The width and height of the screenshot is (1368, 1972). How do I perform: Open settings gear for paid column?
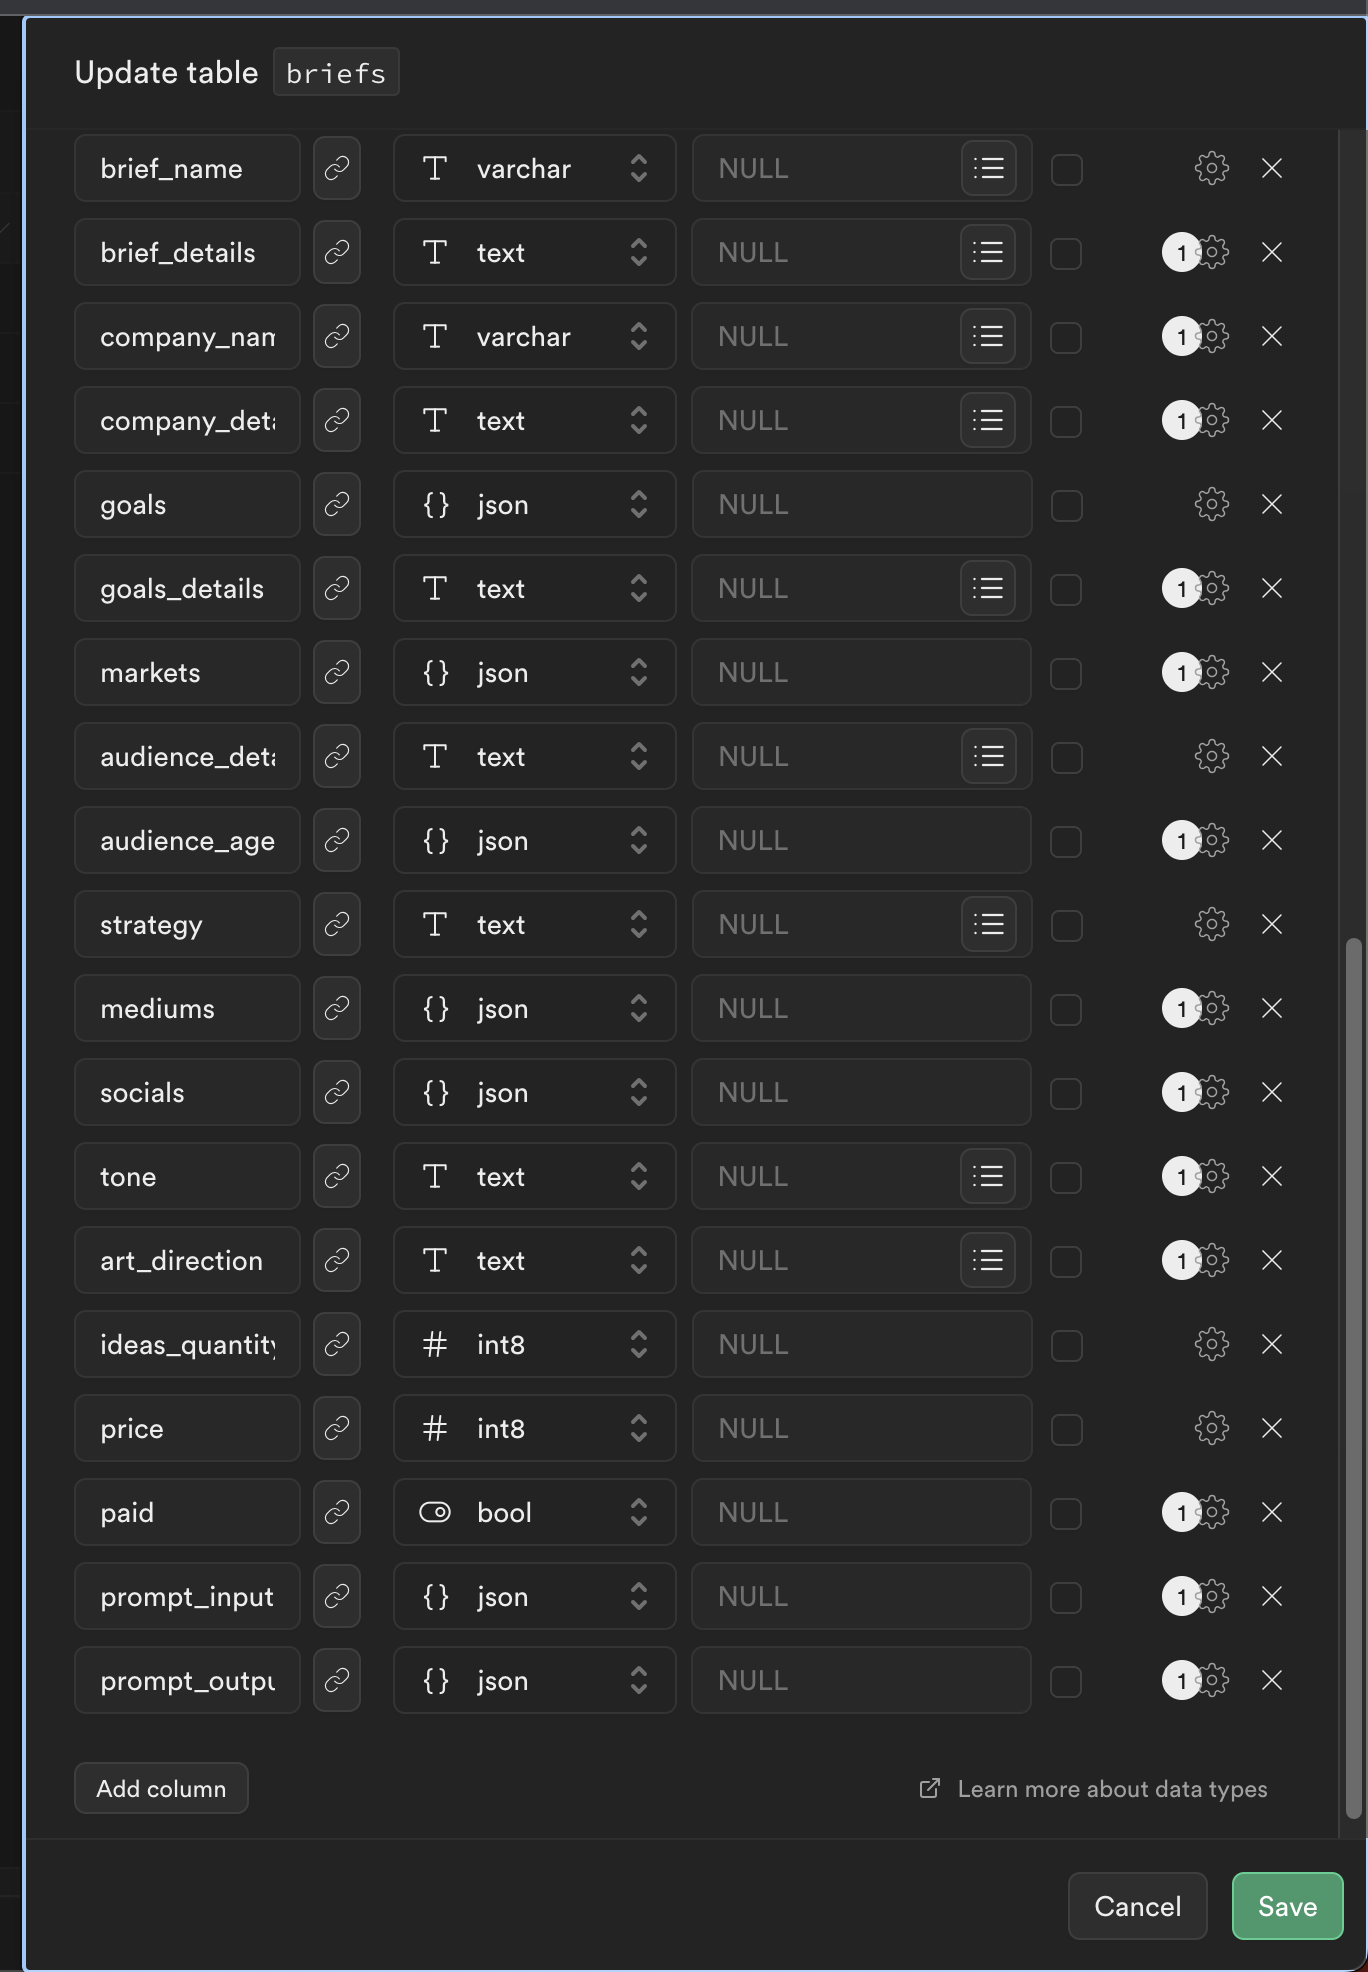(x=1211, y=1512)
